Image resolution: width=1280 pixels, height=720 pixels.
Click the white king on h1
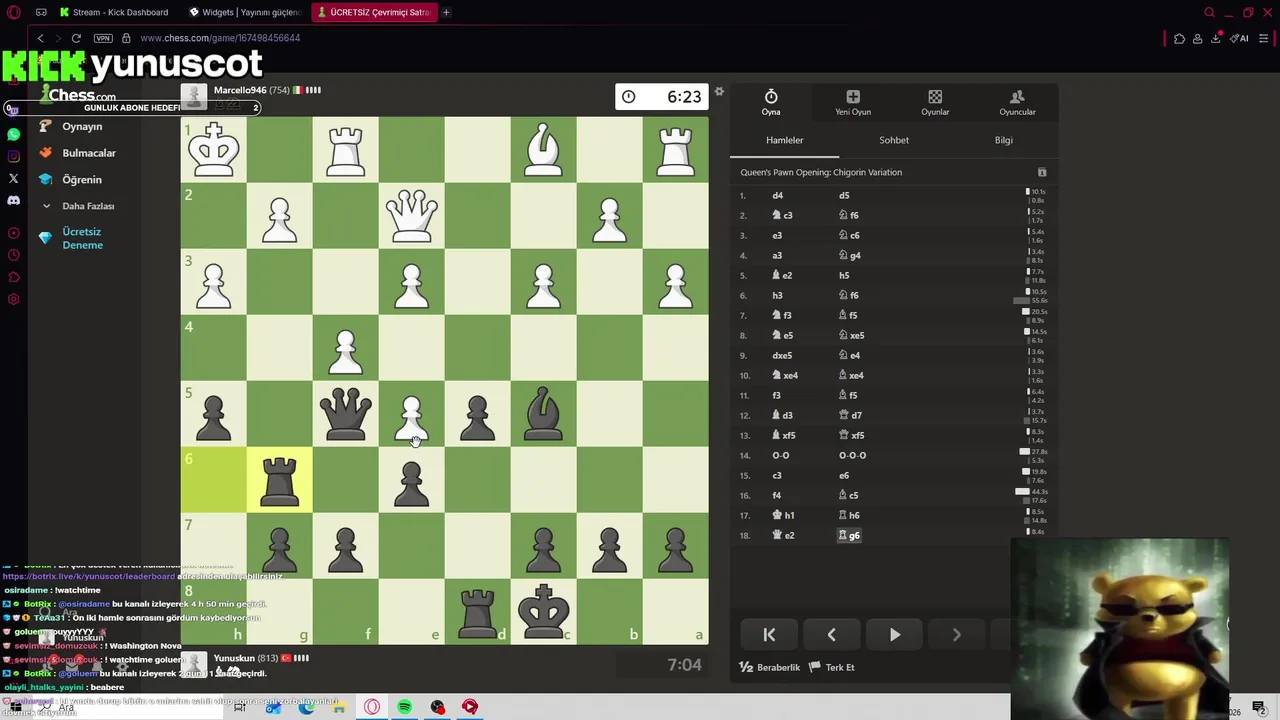pyautogui.click(x=213, y=149)
